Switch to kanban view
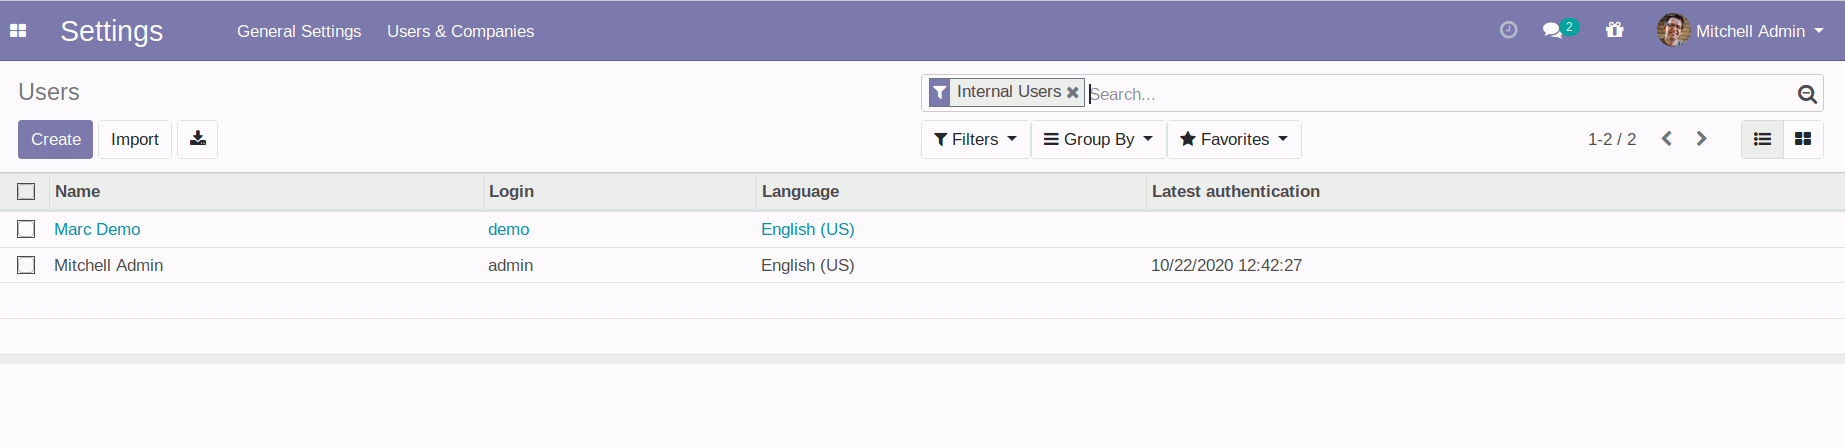The image size is (1845, 447). pyautogui.click(x=1803, y=139)
